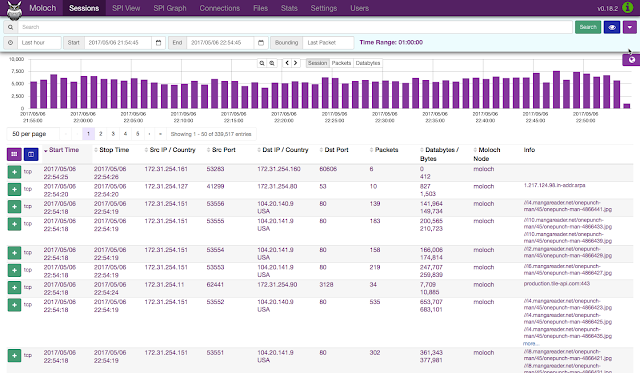Go to results page 3
Screen dimensions: 640x373
113,134
